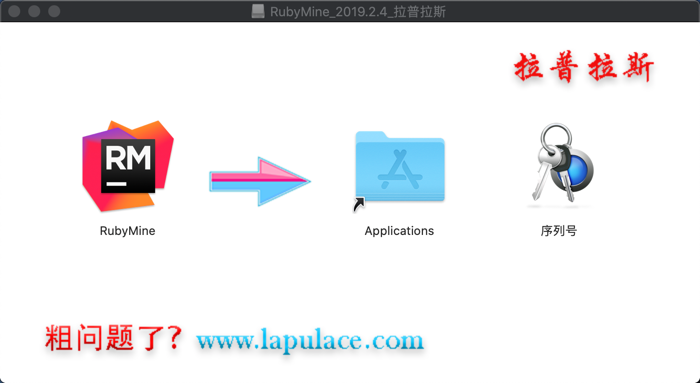Select the 序列号 file label
The height and width of the screenshot is (383, 700).
[x=558, y=231]
